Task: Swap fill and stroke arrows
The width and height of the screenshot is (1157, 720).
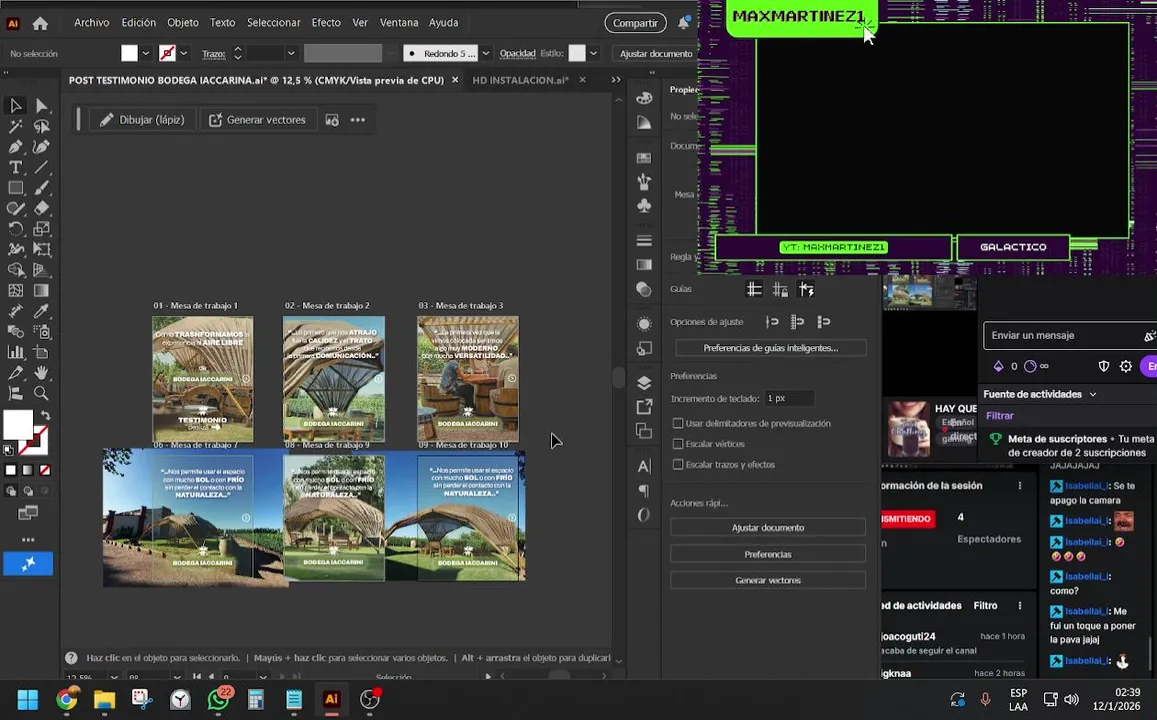Action: tap(45, 416)
